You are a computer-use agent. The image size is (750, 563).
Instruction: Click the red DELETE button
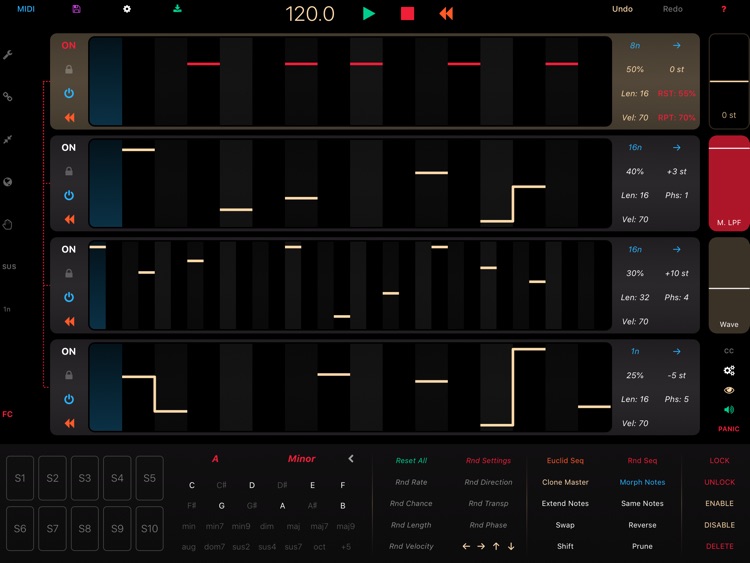click(x=719, y=546)
